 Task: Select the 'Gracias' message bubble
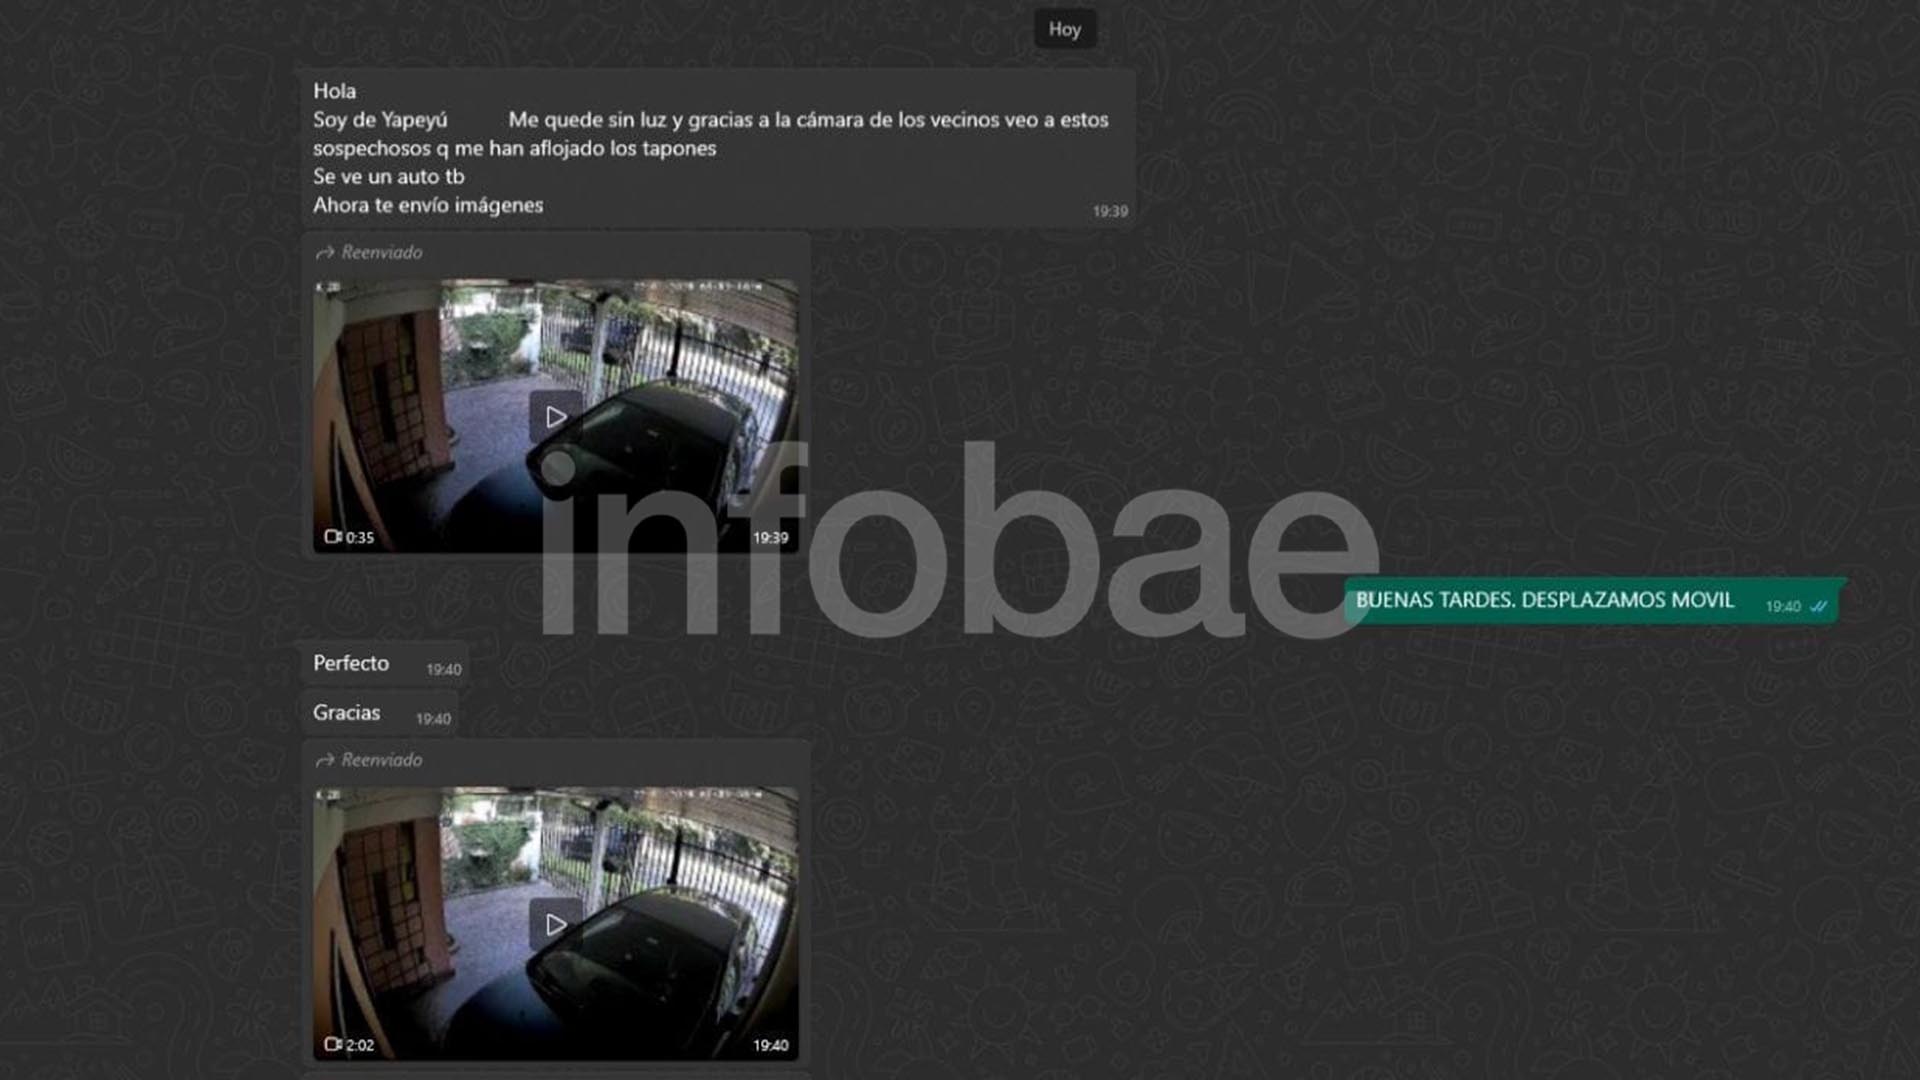378,713
